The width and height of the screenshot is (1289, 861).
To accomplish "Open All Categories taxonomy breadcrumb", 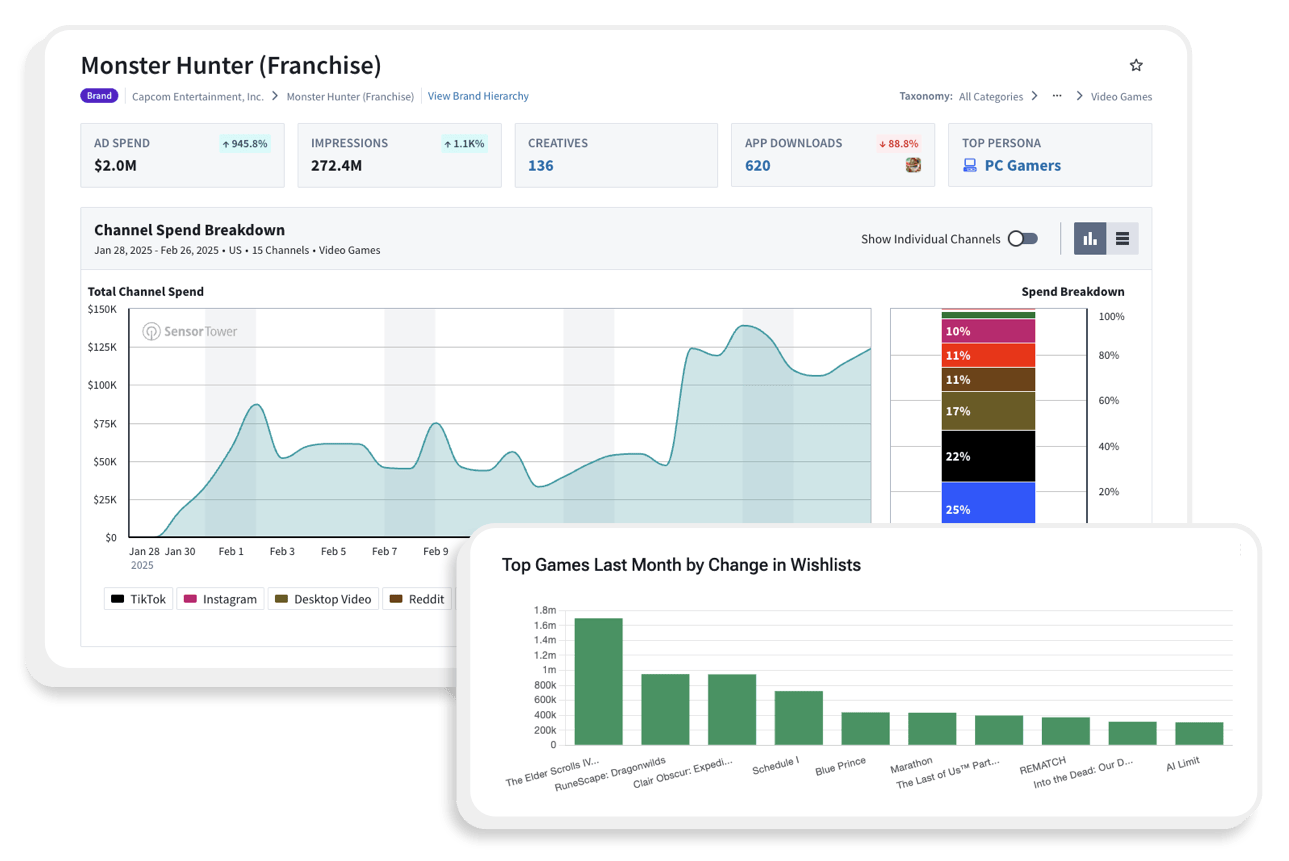I will [x=990, y=97].
